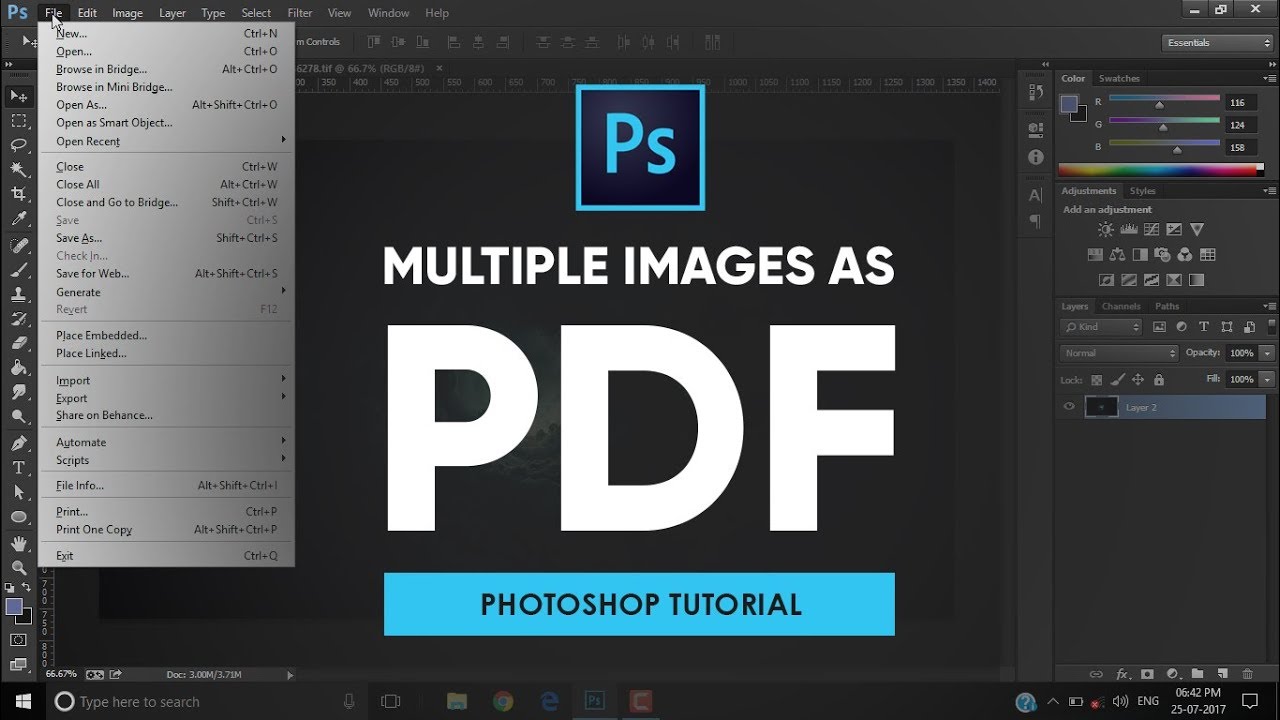
Task: Select the Ellipse shape tool
Action: (18, 517)
